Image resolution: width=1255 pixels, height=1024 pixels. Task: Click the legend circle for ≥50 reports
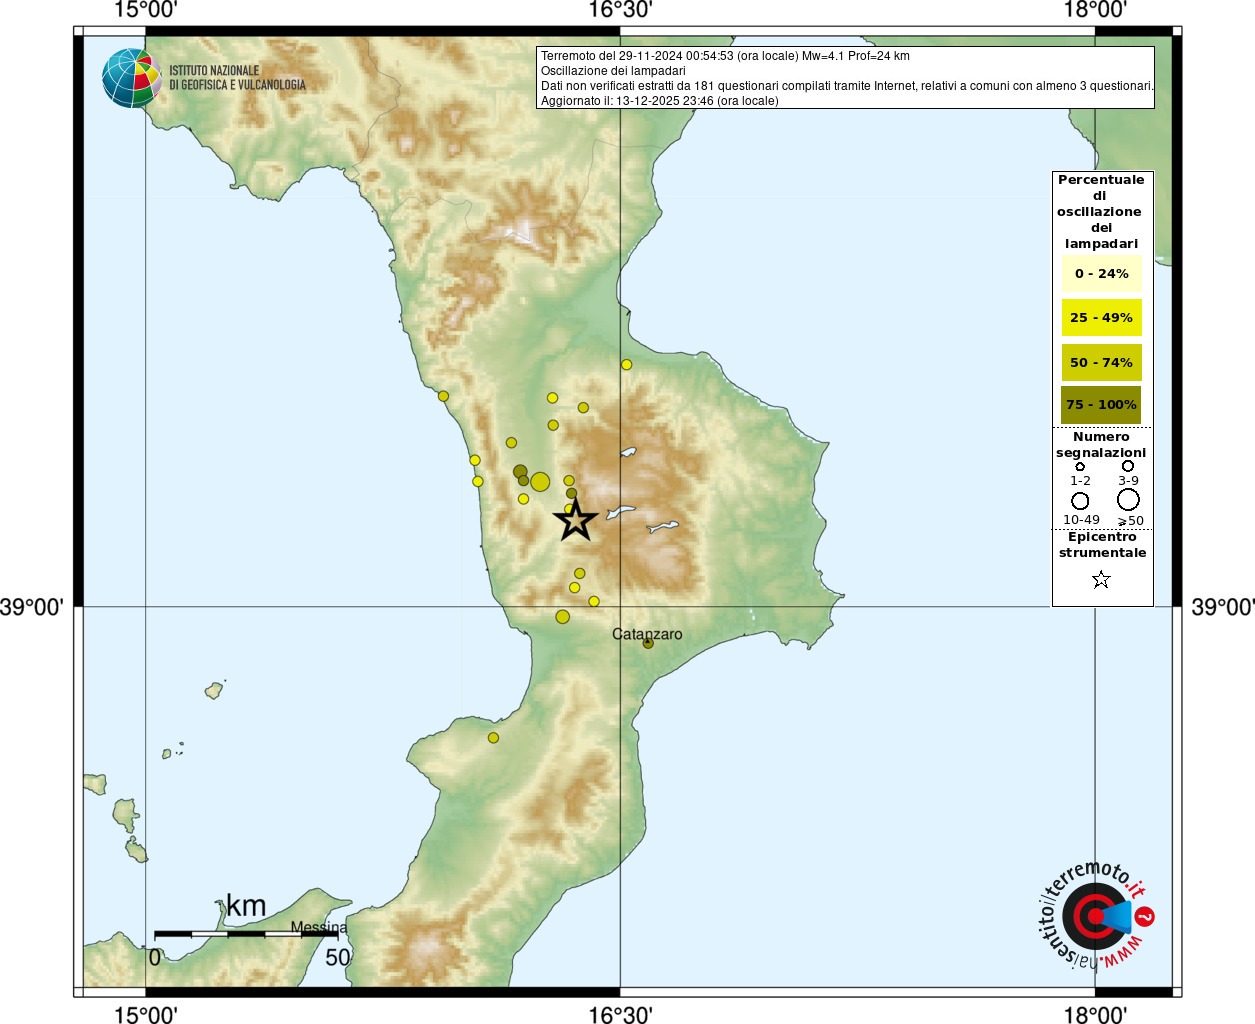pyautogui.click(x=1128, y=499)
